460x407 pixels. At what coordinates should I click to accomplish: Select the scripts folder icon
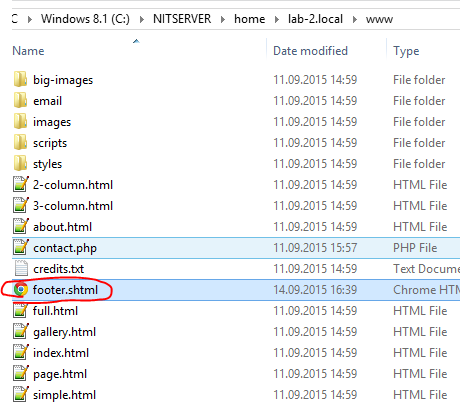(20, 143)
